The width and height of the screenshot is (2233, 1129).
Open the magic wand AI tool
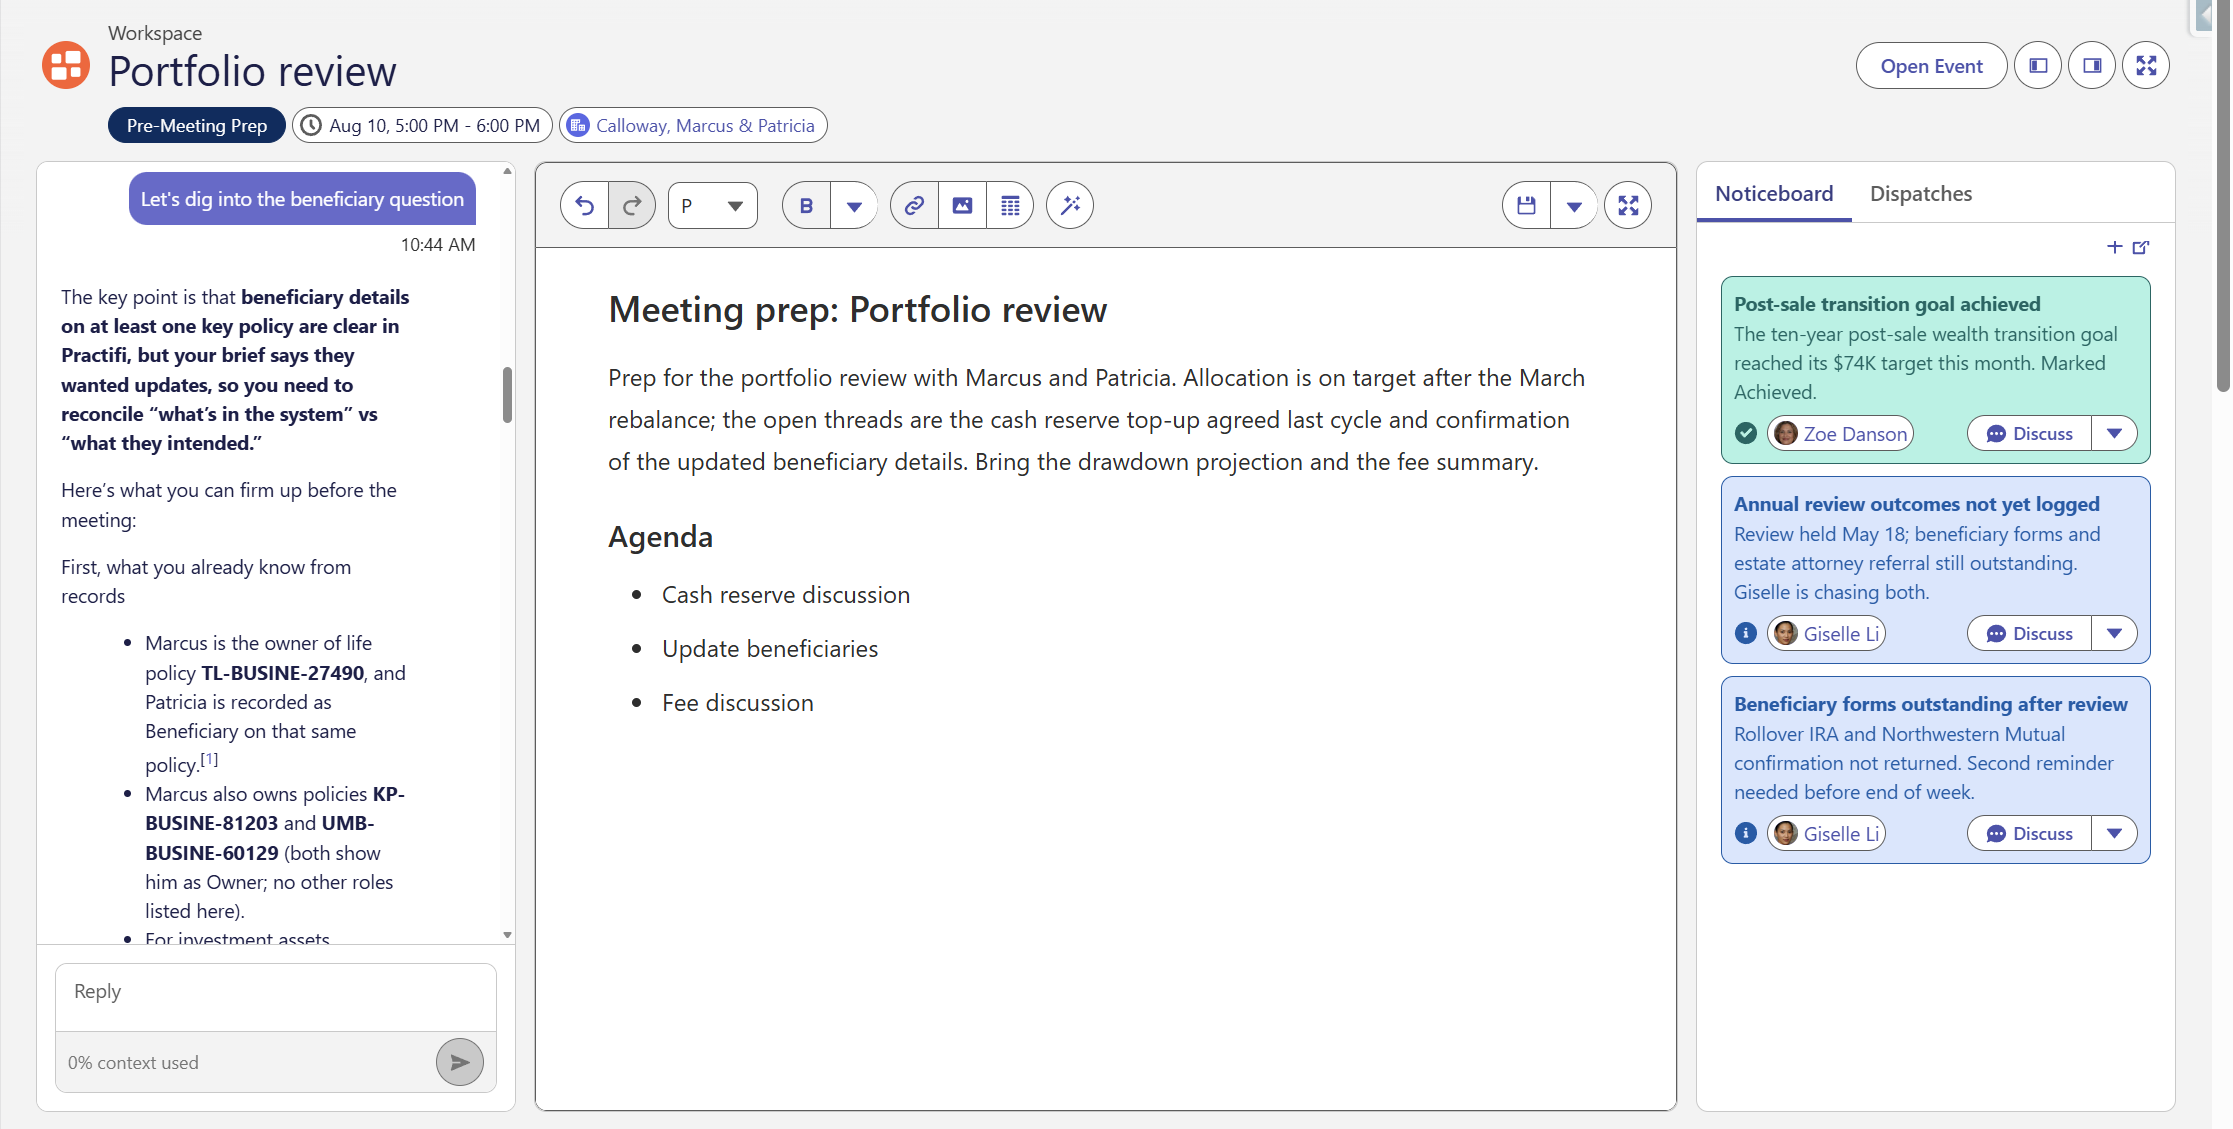point(1070,206)
